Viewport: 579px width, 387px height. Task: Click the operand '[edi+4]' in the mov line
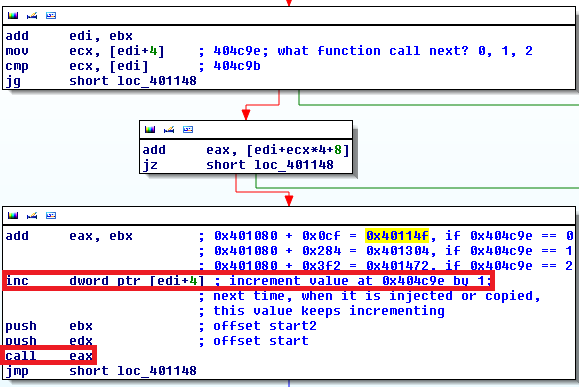(x=137, y=51)
